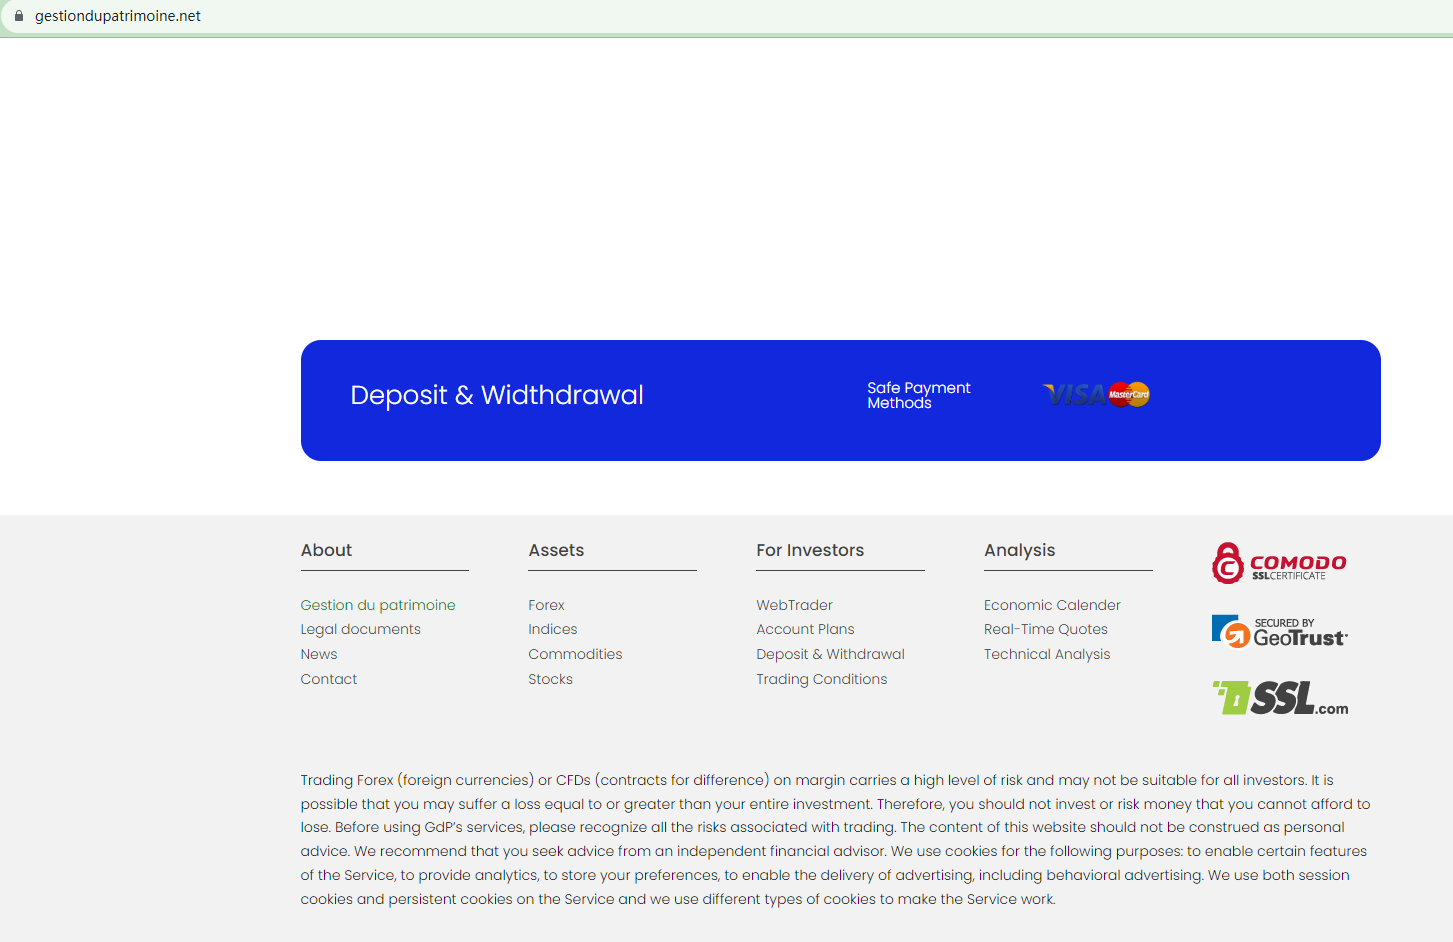Click the About footer column heading
The width and height of the screenshot is (1453, 942).
[327, 550]
